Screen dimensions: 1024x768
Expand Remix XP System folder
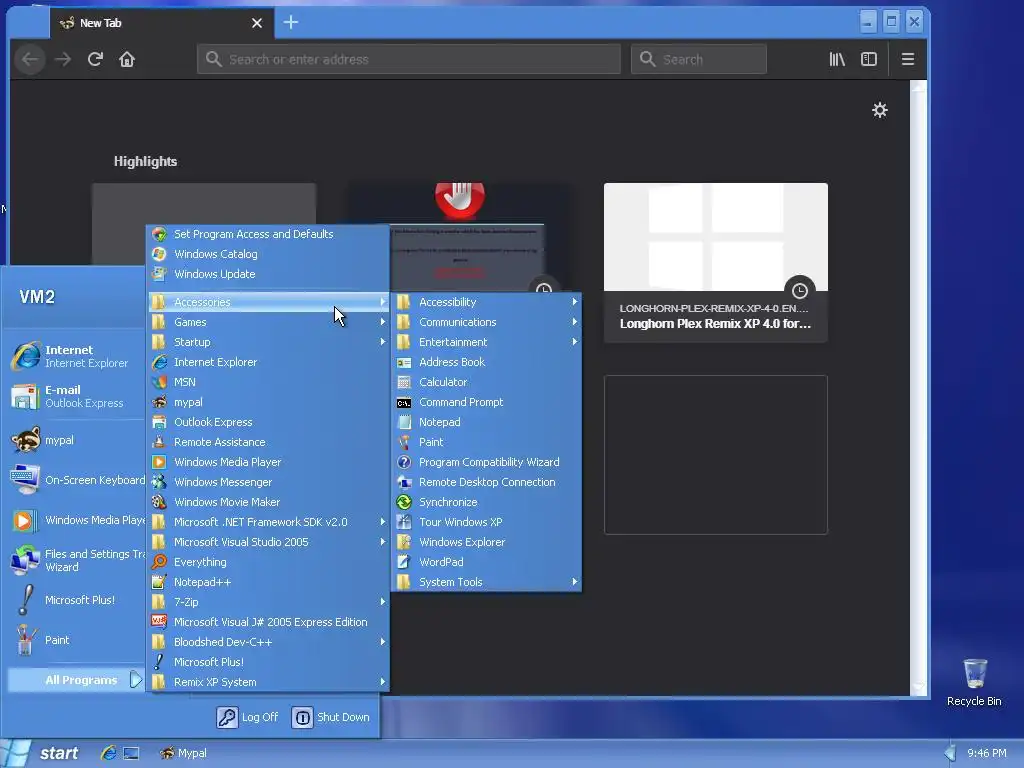point(268,682)
